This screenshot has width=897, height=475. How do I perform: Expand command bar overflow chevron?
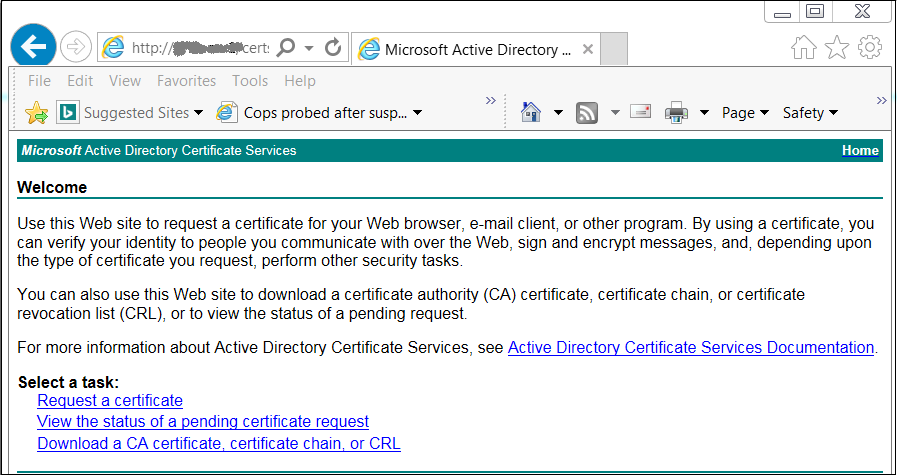(881, 101)
